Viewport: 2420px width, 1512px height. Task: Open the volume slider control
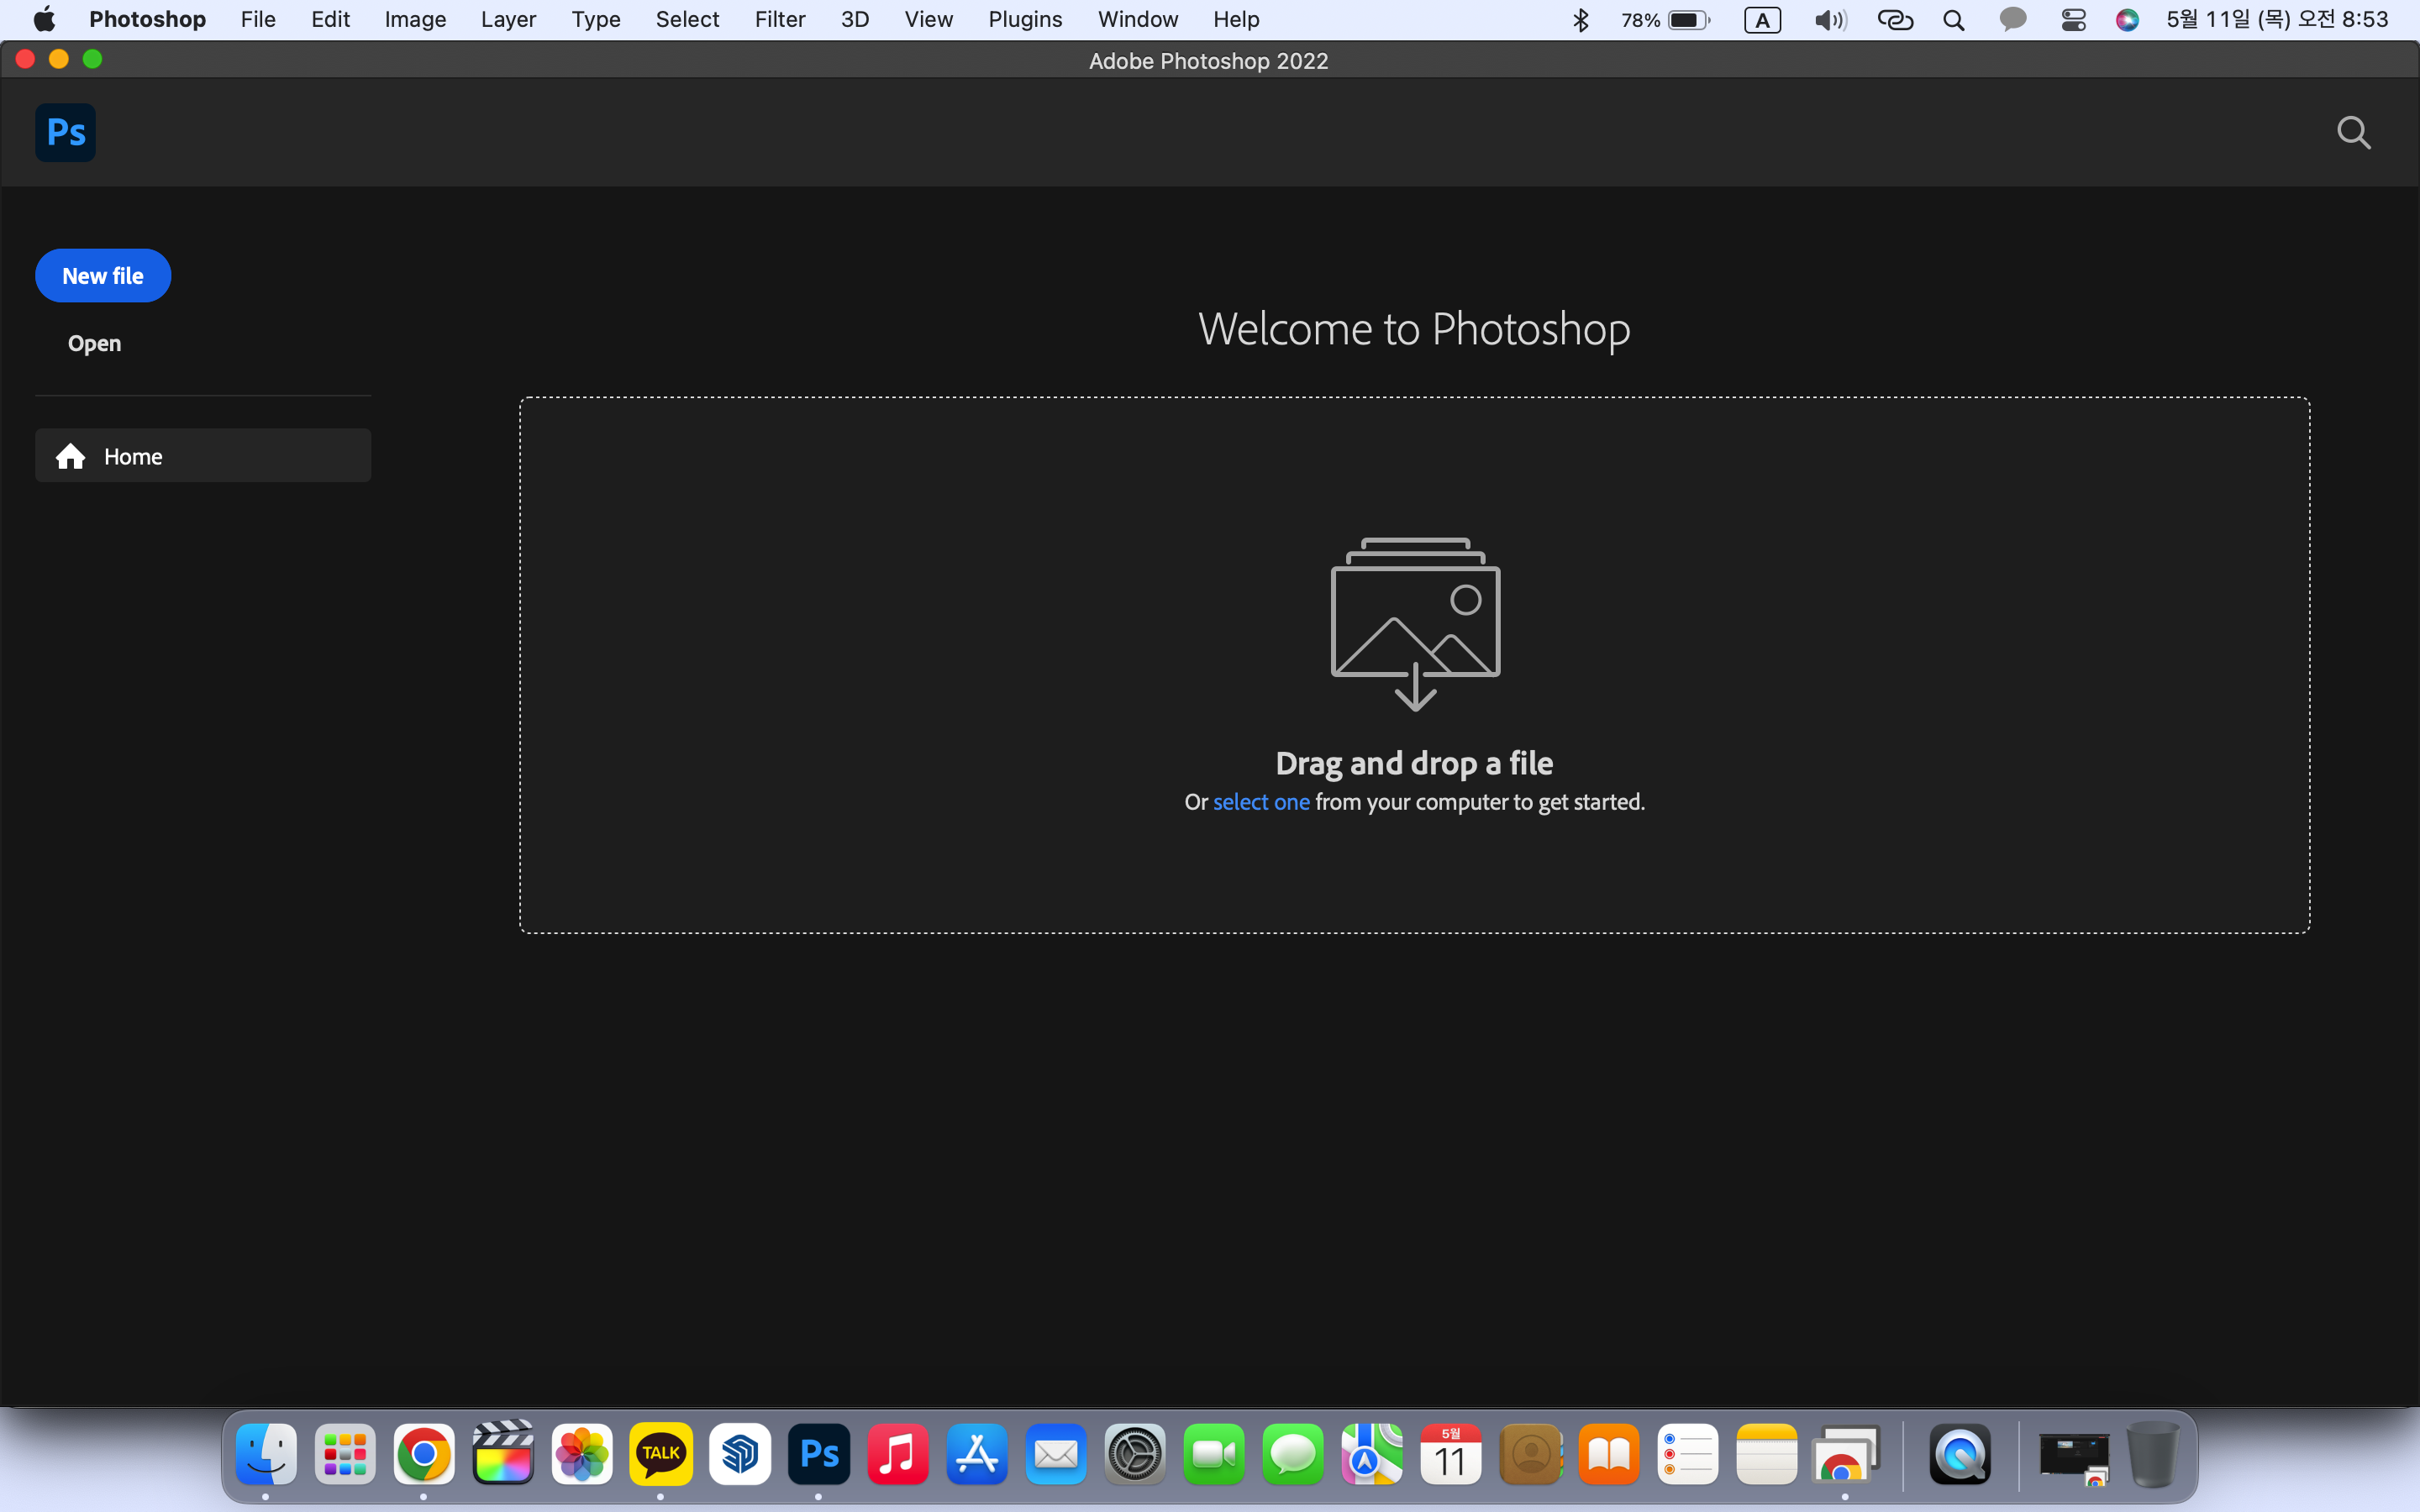point(1829,20)
